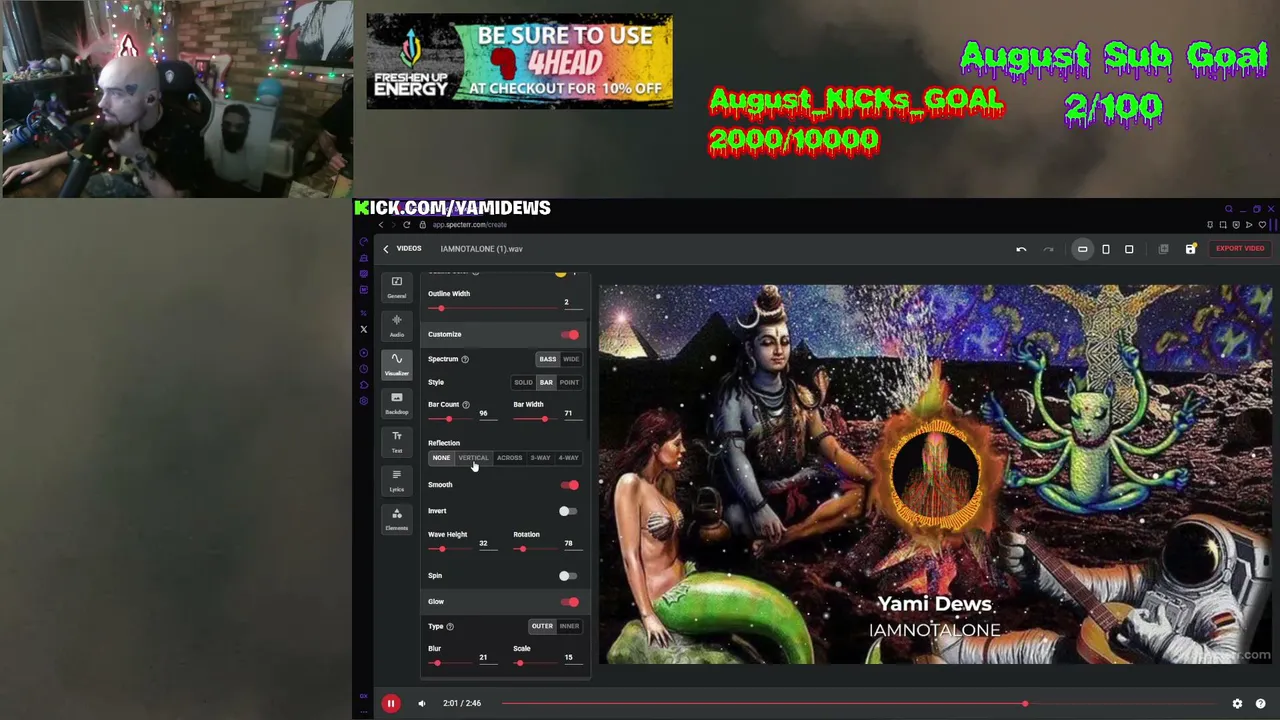The image size is (1280, 720).
Task: Open browser search magnifier icon
Action: [1229, 209]
